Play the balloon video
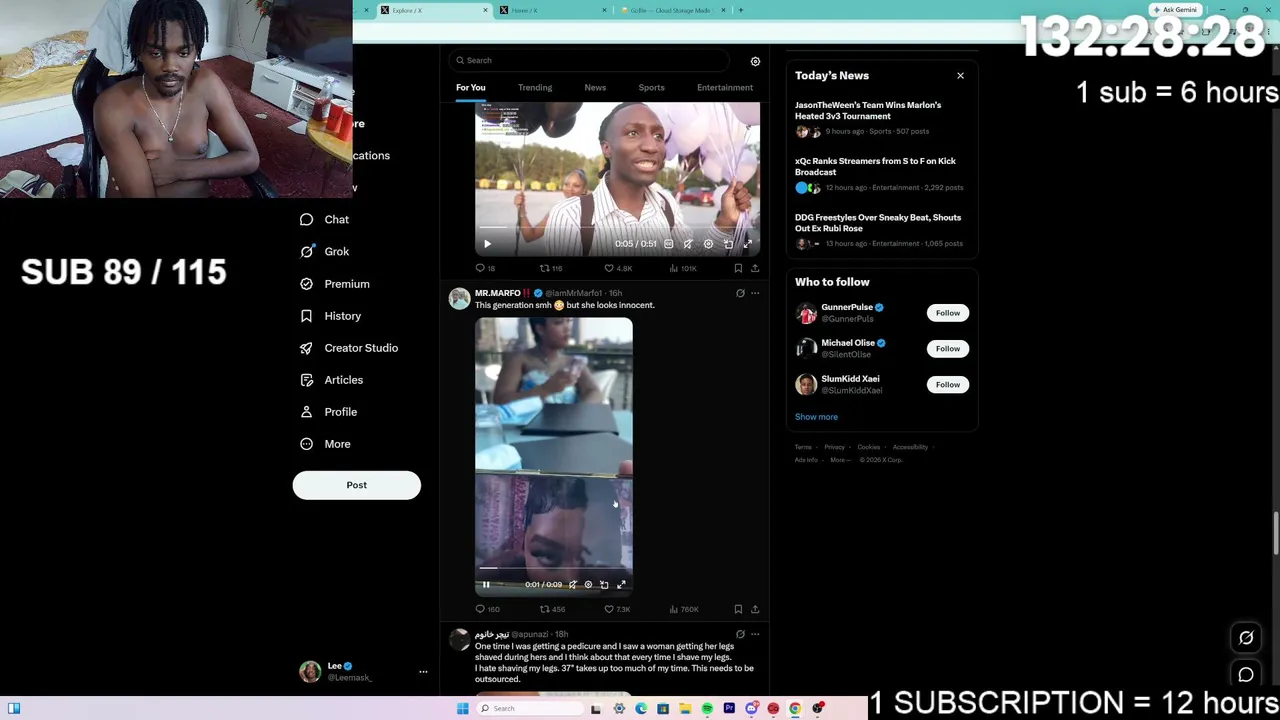This screenshot has height=720, width=1280. pos(487,244)
